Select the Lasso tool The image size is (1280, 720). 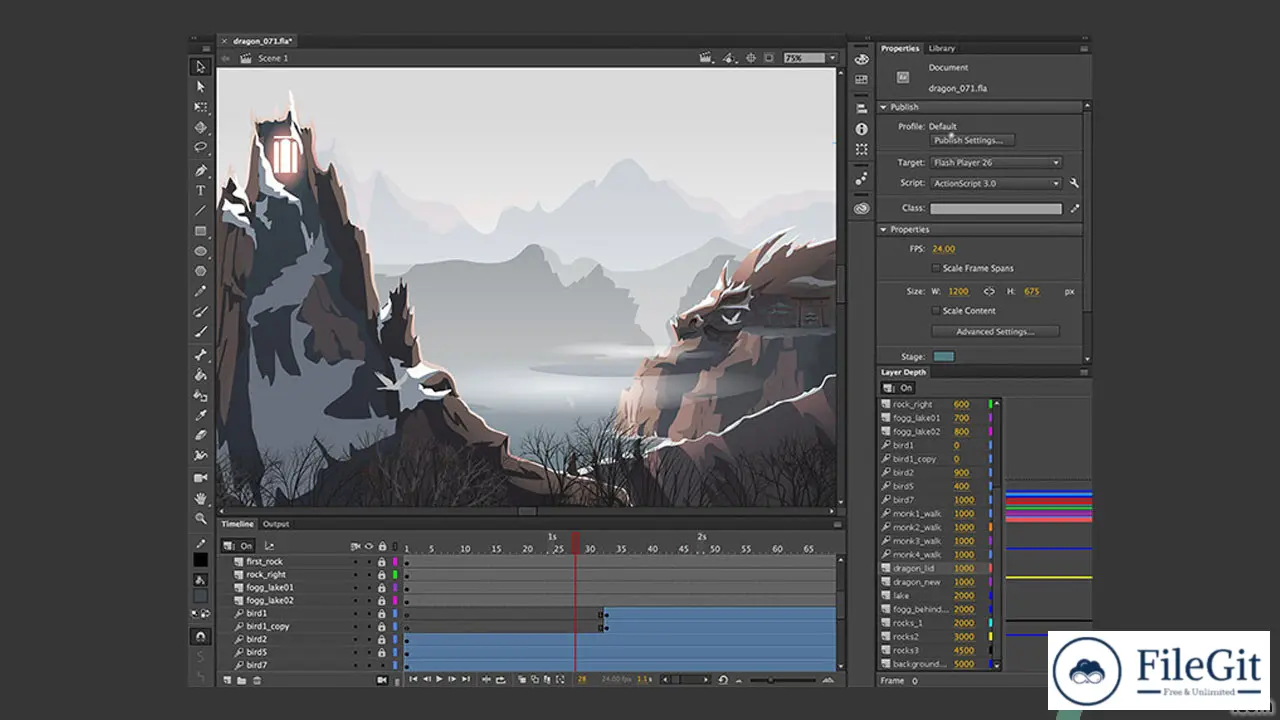click(x=200, y=147)
